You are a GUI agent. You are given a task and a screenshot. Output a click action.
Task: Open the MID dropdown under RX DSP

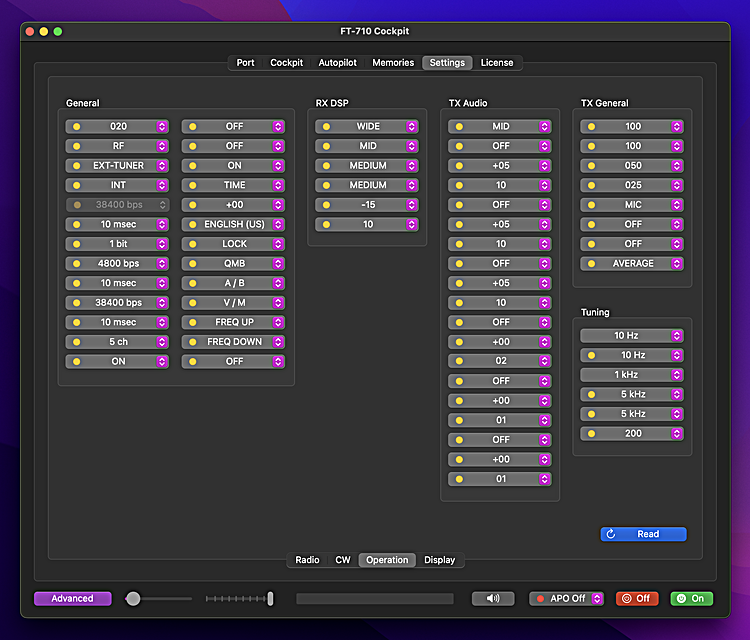click(367, 146)
